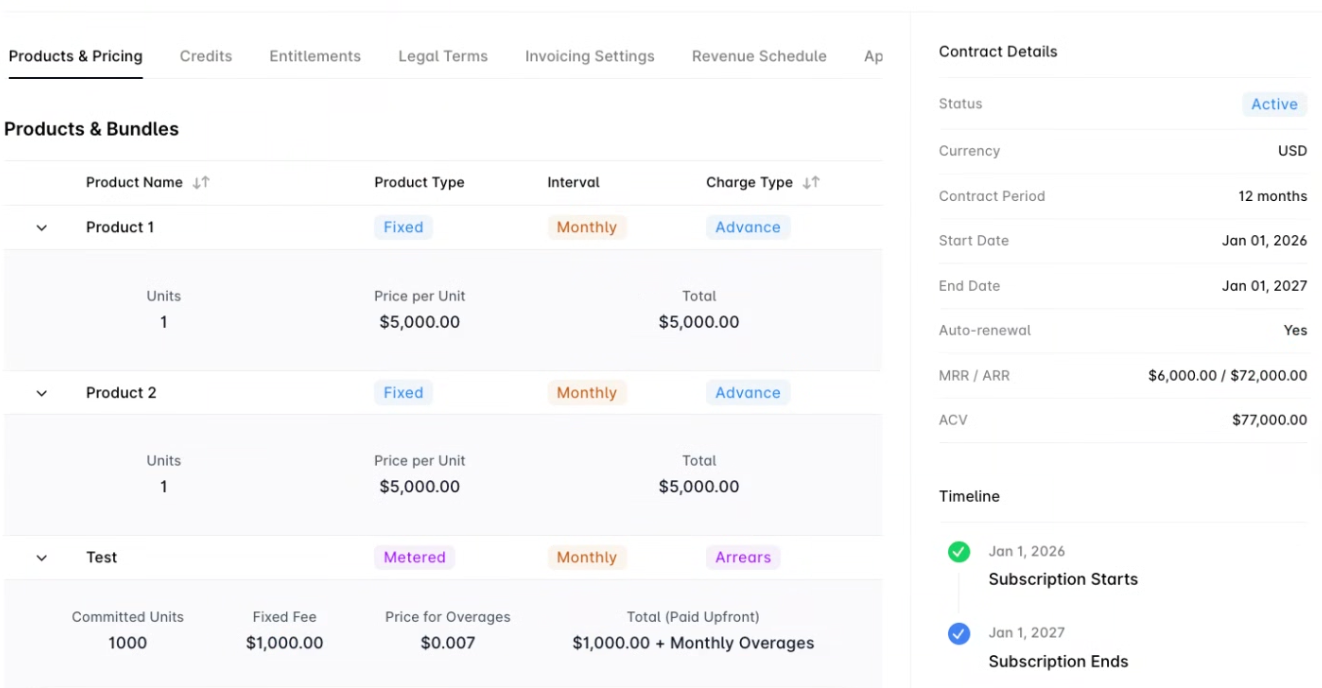The image size is (1322, 688).
Task: Click the Advance badge on Product 1
Action: coord(747,227)
